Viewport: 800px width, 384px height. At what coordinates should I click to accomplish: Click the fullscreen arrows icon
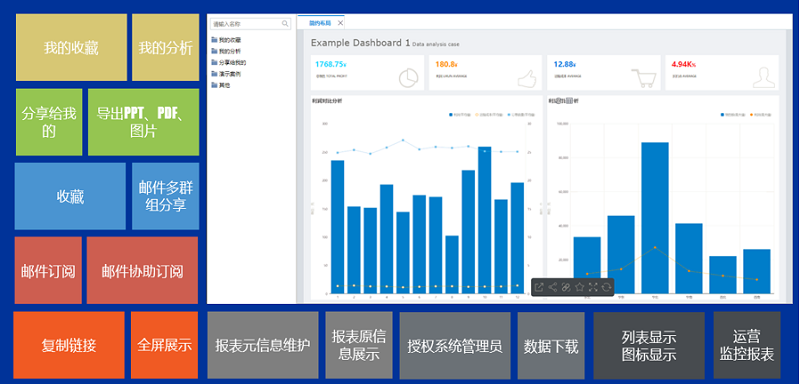point(593,287)
